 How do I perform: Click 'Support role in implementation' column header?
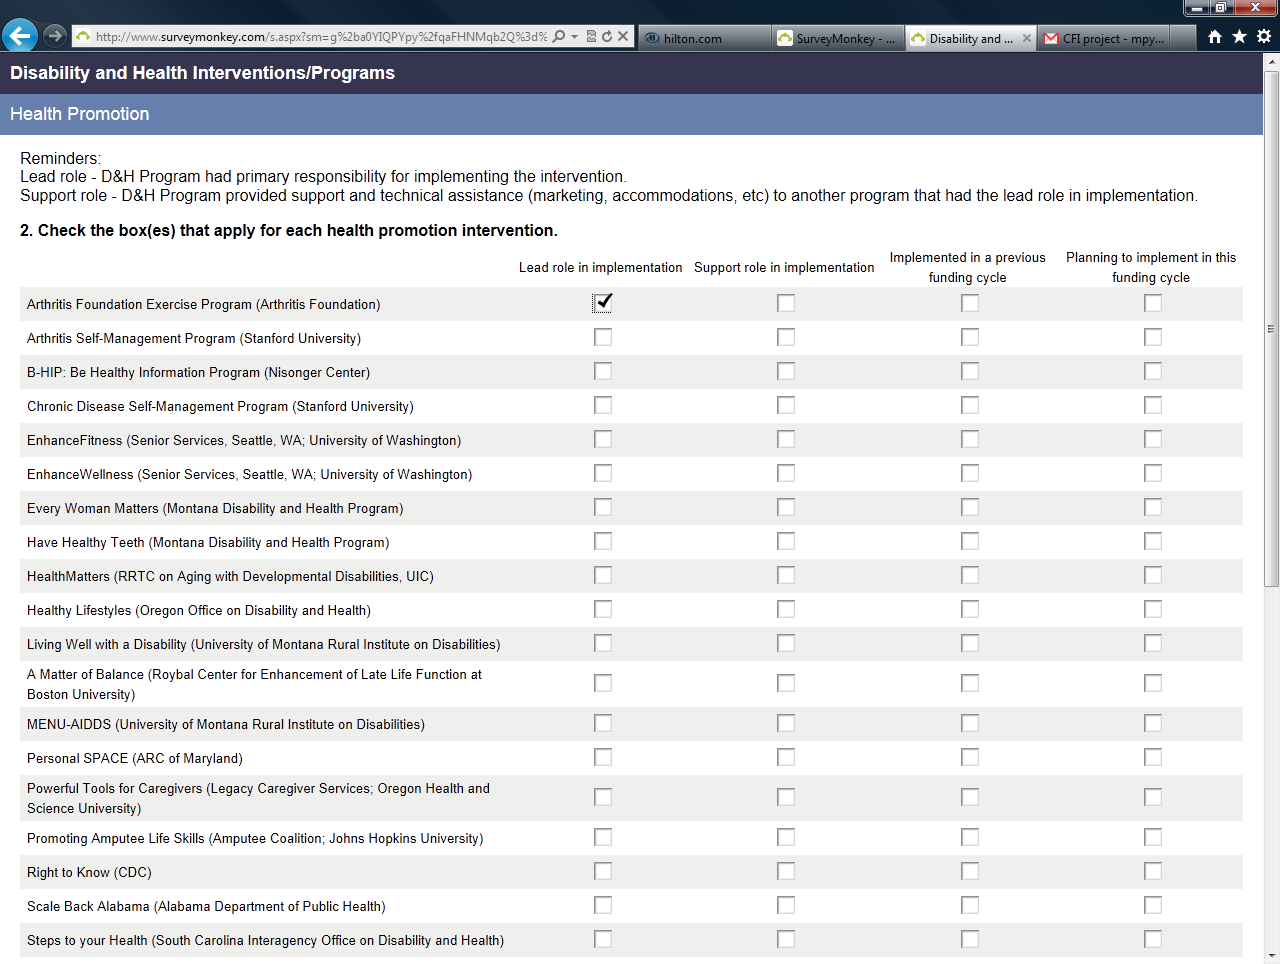(x=784, y=267)
